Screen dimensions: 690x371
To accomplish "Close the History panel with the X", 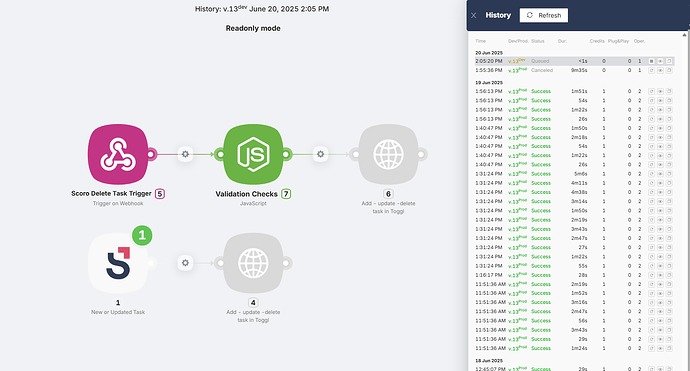I will click(x=473, y=15).
